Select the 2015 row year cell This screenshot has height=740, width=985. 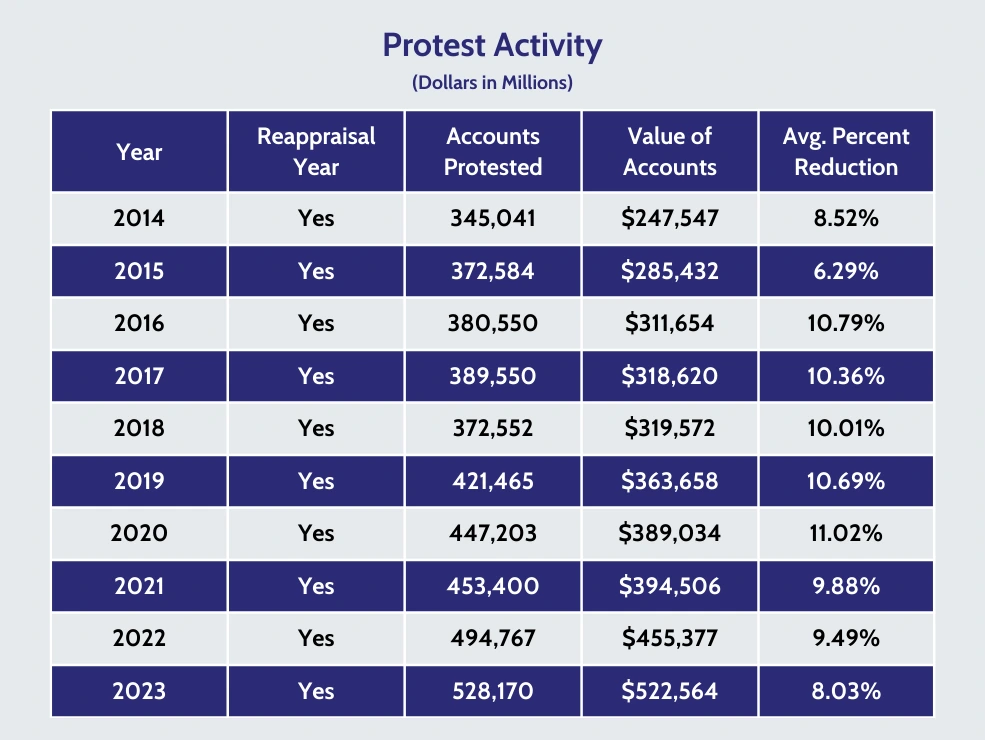pyautogui.click(x=139, y=271)
